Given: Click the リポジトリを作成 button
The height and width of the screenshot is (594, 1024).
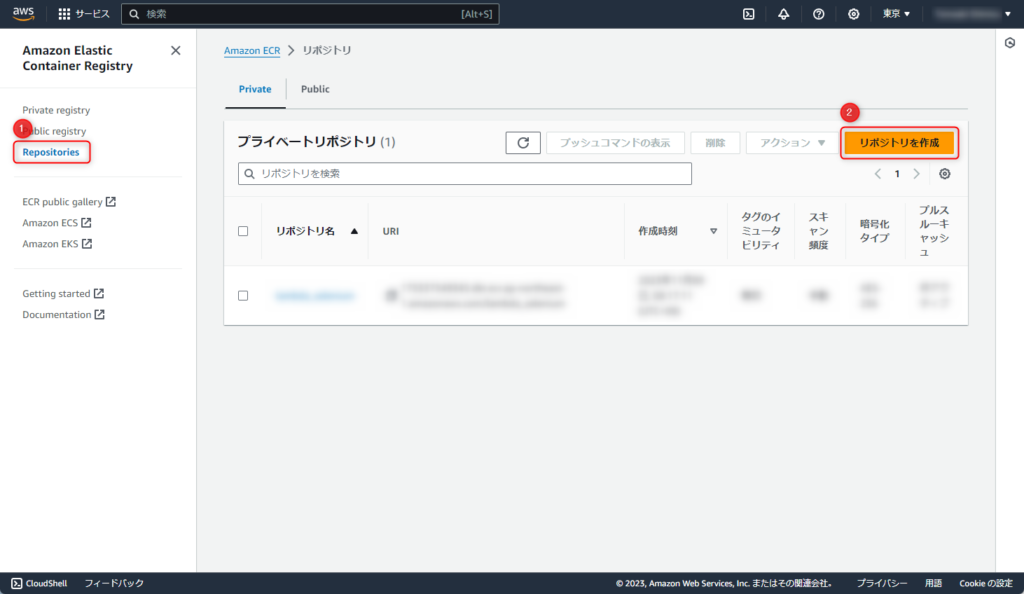Looking at the screenshot, I should (x=899, y=143).
